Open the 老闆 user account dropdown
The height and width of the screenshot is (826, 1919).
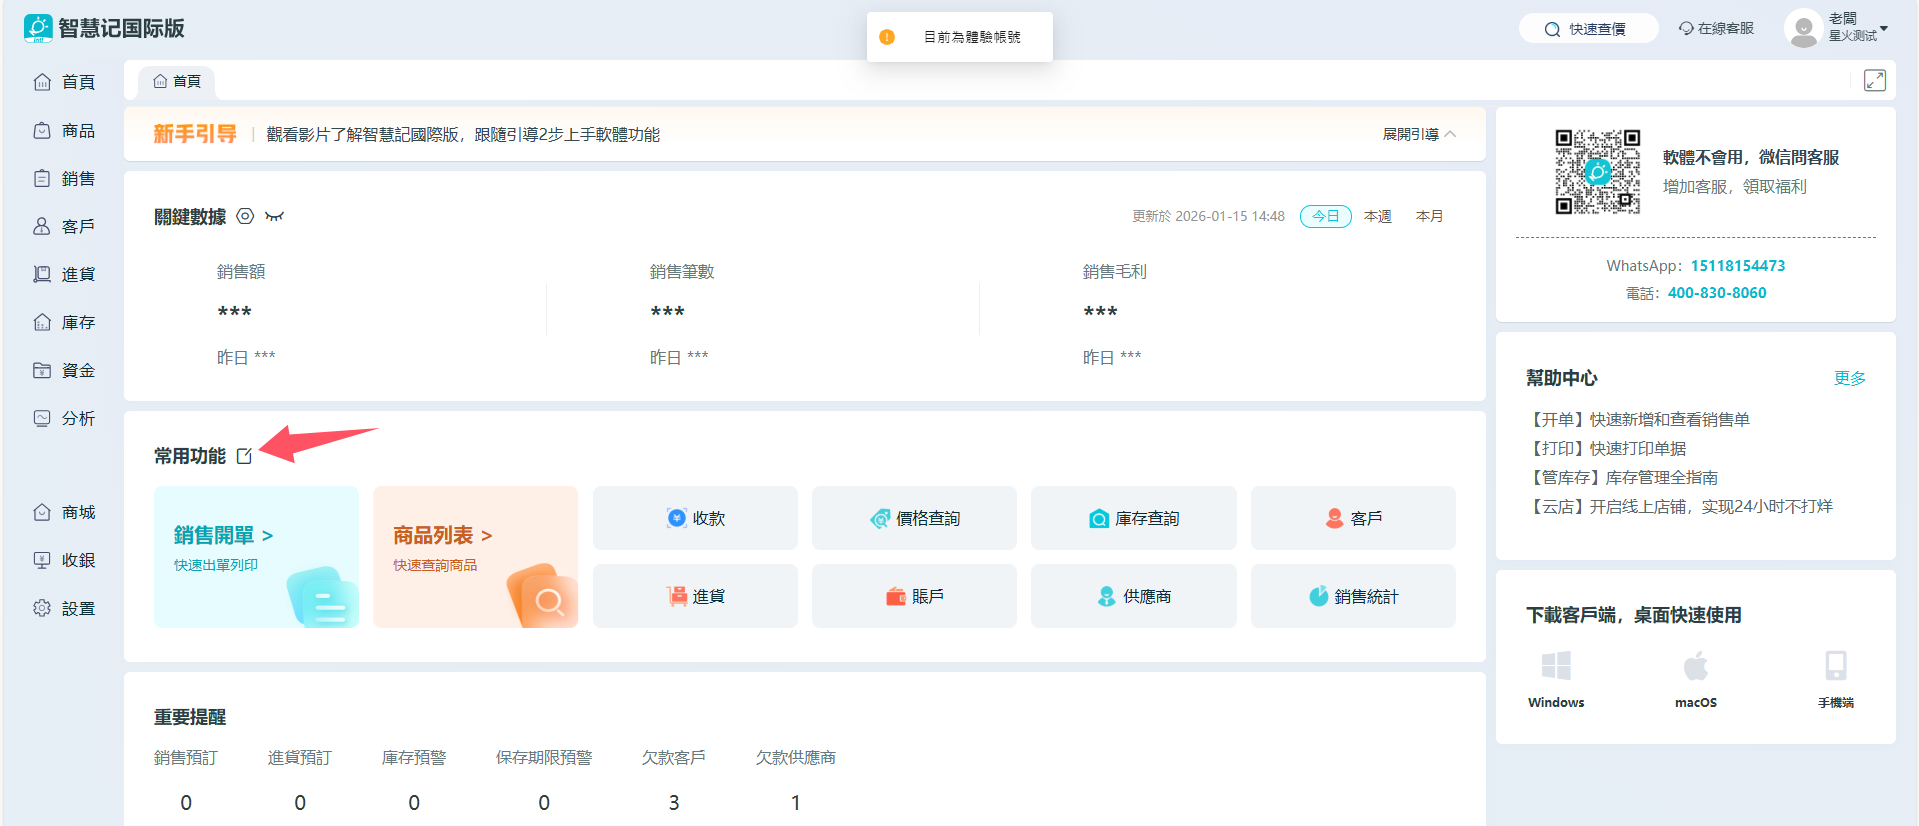click(1838, 28)
